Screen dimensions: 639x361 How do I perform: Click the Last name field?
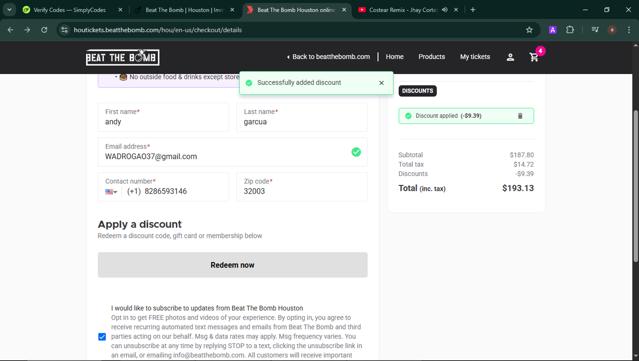pos(302,117)
